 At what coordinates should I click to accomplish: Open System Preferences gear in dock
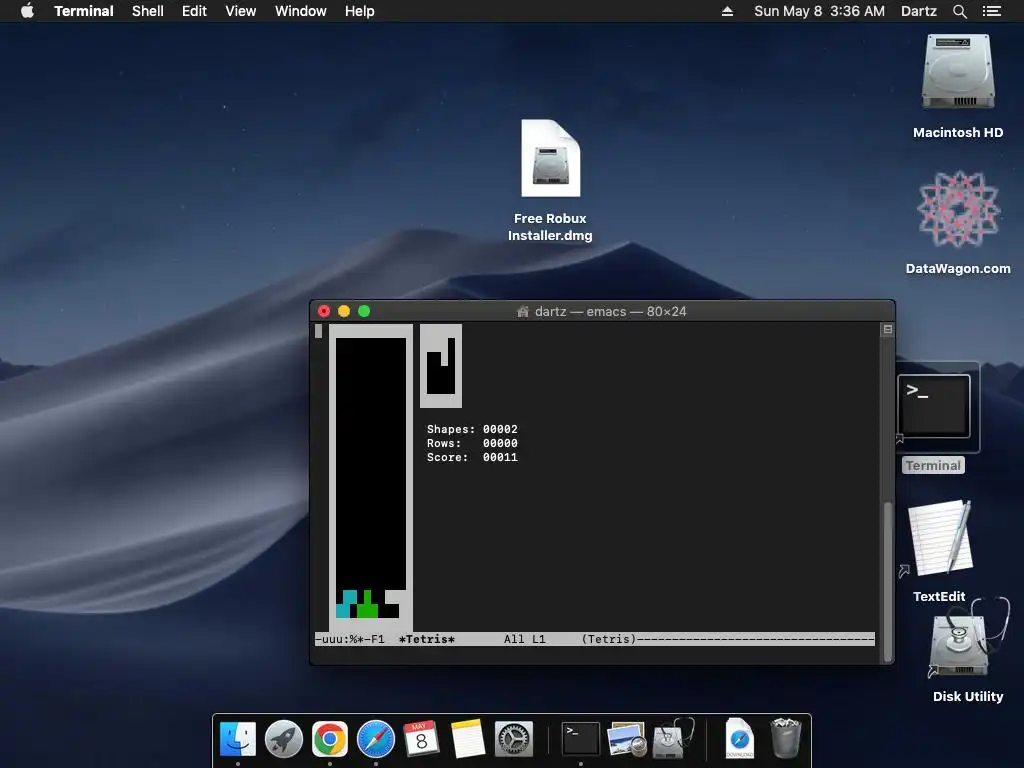[514, 739]
